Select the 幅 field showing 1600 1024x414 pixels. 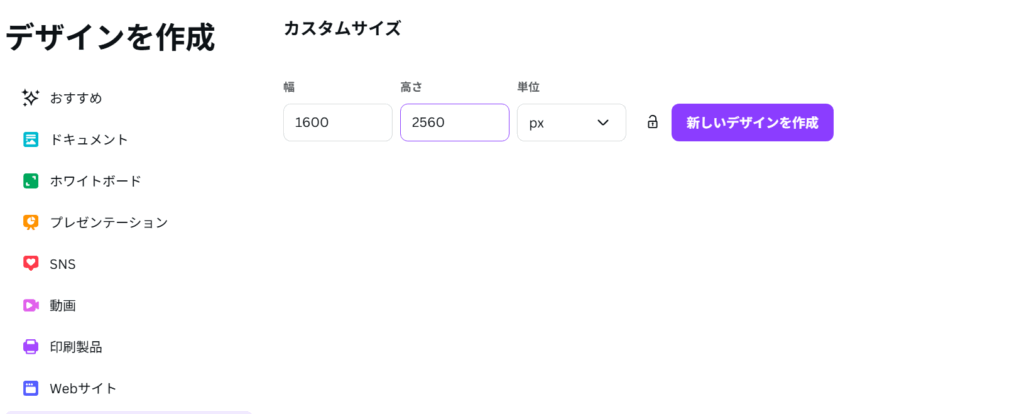coord(338,123)
